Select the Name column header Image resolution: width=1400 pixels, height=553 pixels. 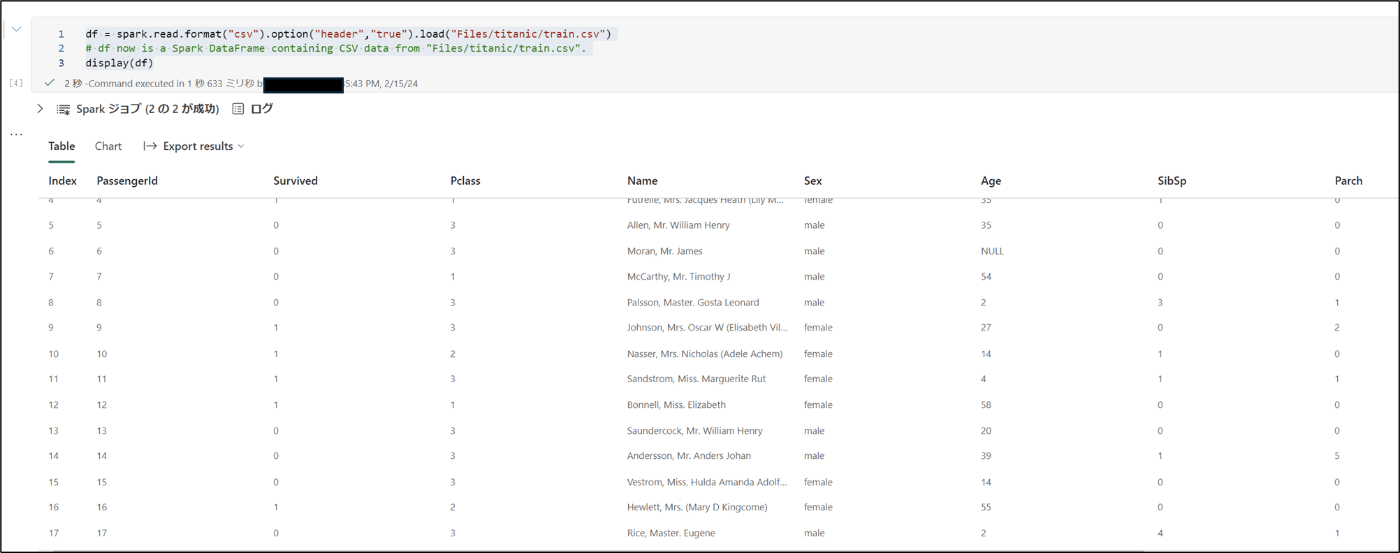pos(642,181)
